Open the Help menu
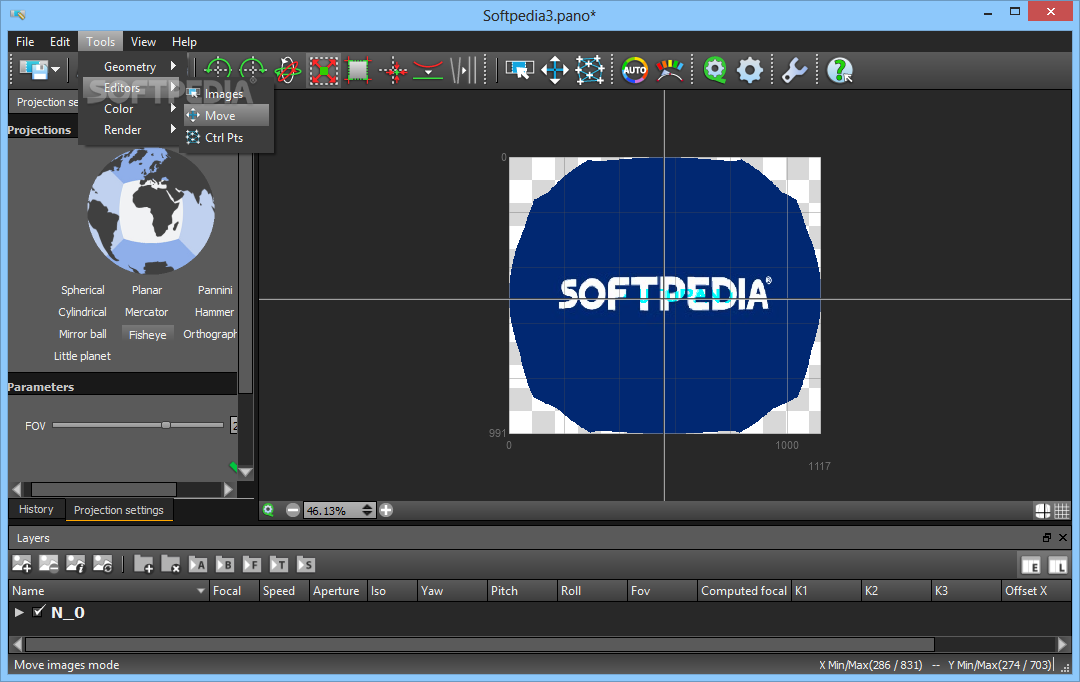The height and width of the screenshot is (682, 1080). (x=184, y=42)
